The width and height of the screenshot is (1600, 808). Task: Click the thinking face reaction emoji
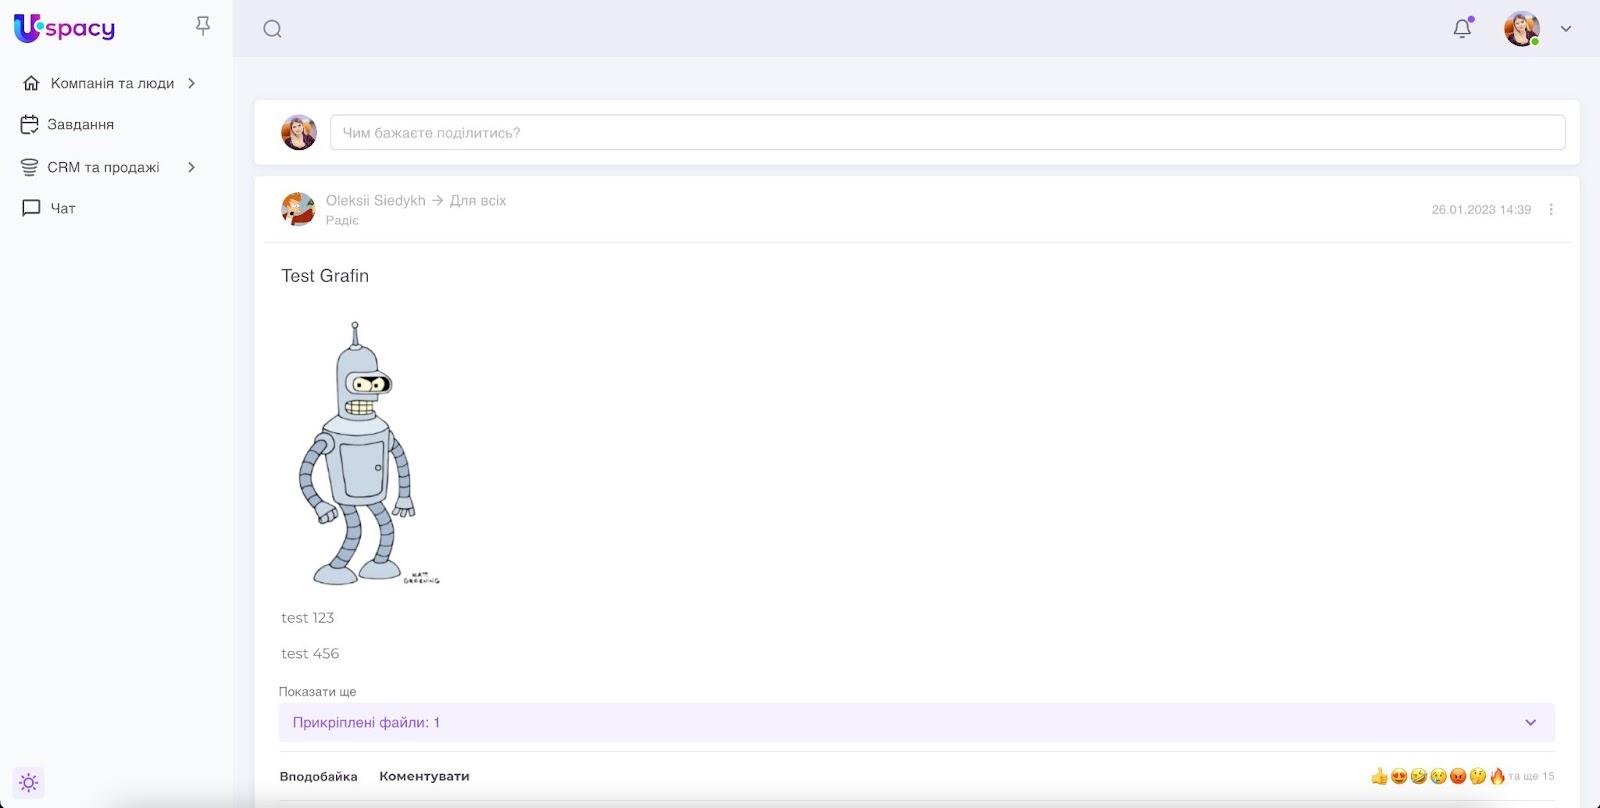click(1477, 776)
